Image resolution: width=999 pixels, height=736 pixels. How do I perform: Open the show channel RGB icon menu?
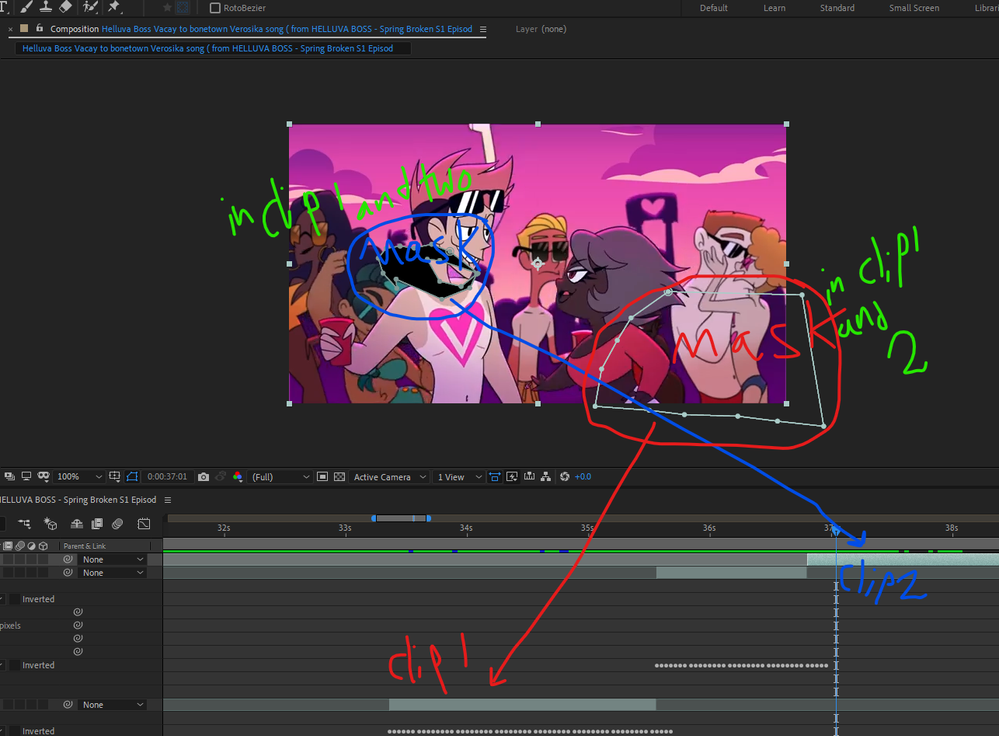click(238, 477)
